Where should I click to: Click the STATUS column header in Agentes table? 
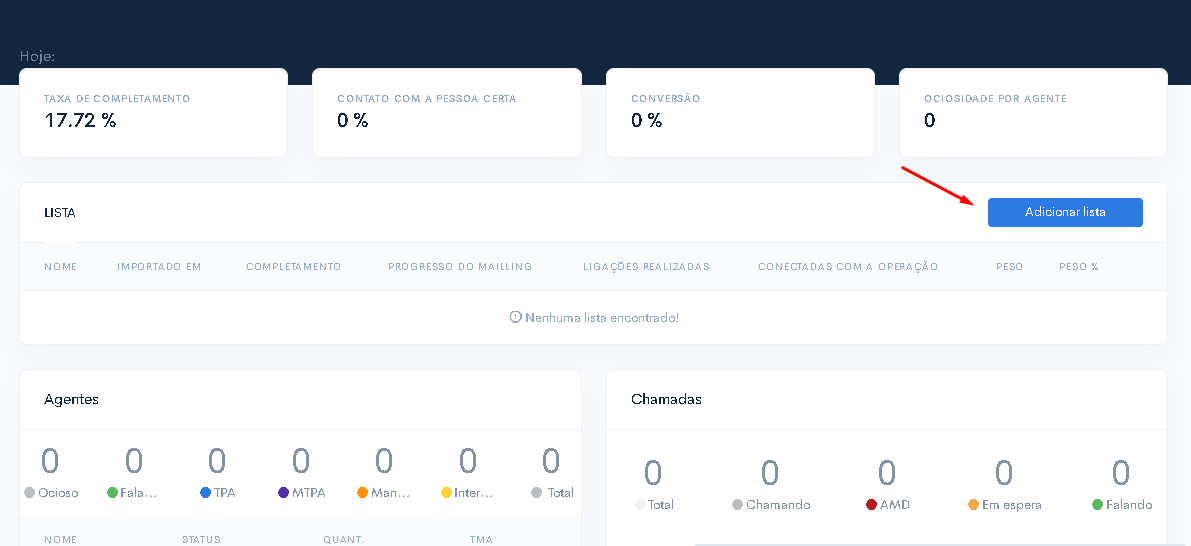pos(201,540)
